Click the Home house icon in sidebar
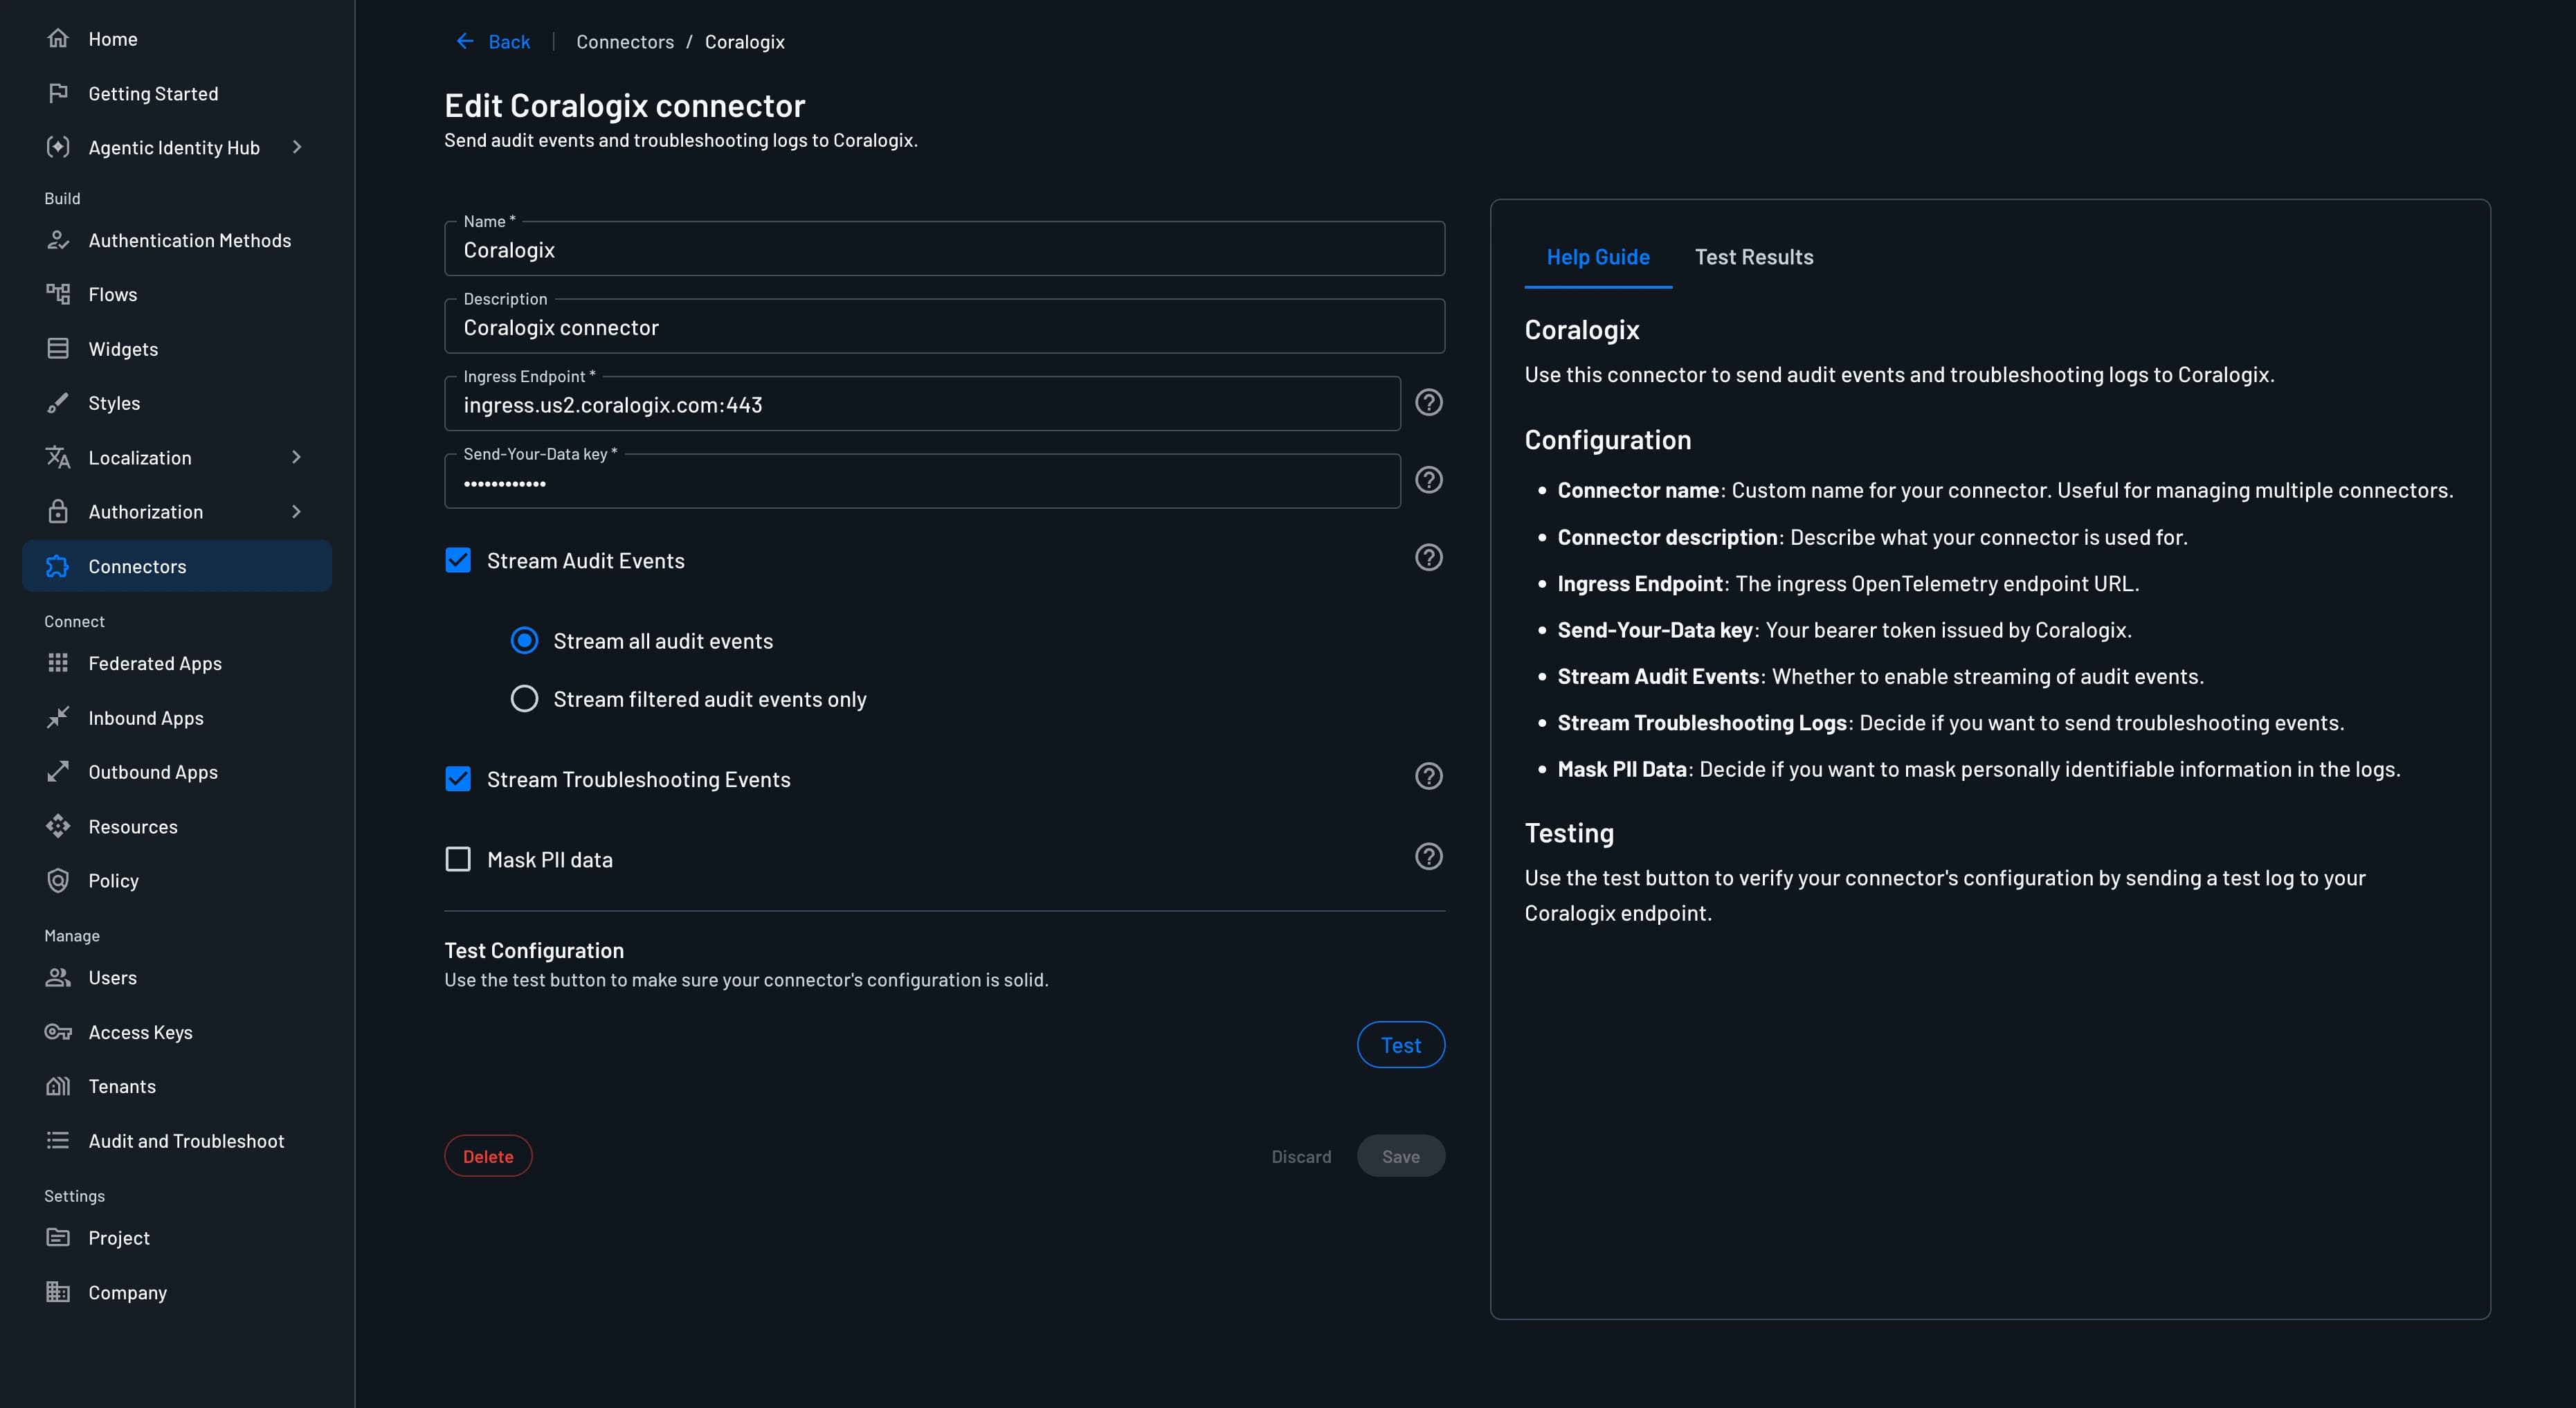Viewport: 2576px width, 1408px height. point(58,38)
